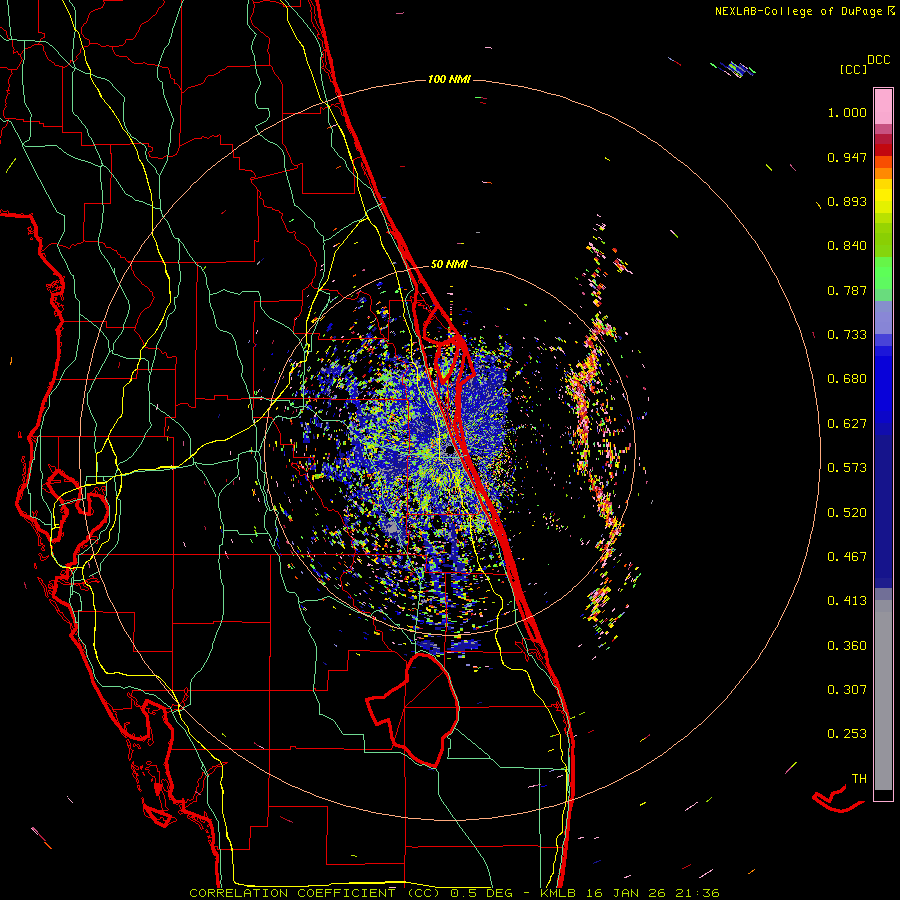Click the Correlation Coefficient product caption
Viewport: 900px width, 900px height.
[x=453, y=893]
